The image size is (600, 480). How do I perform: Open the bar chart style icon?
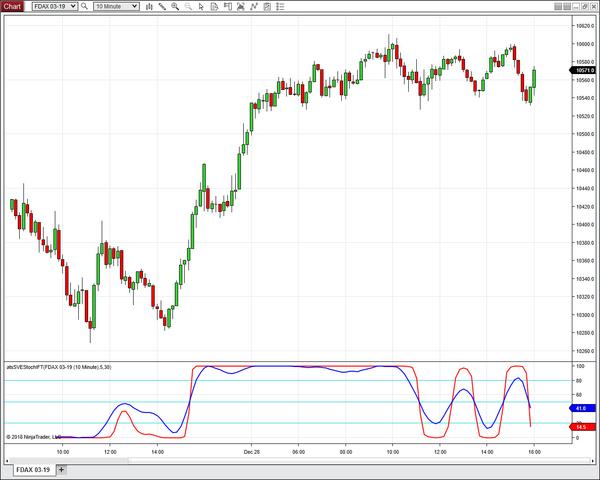[149, 7]
